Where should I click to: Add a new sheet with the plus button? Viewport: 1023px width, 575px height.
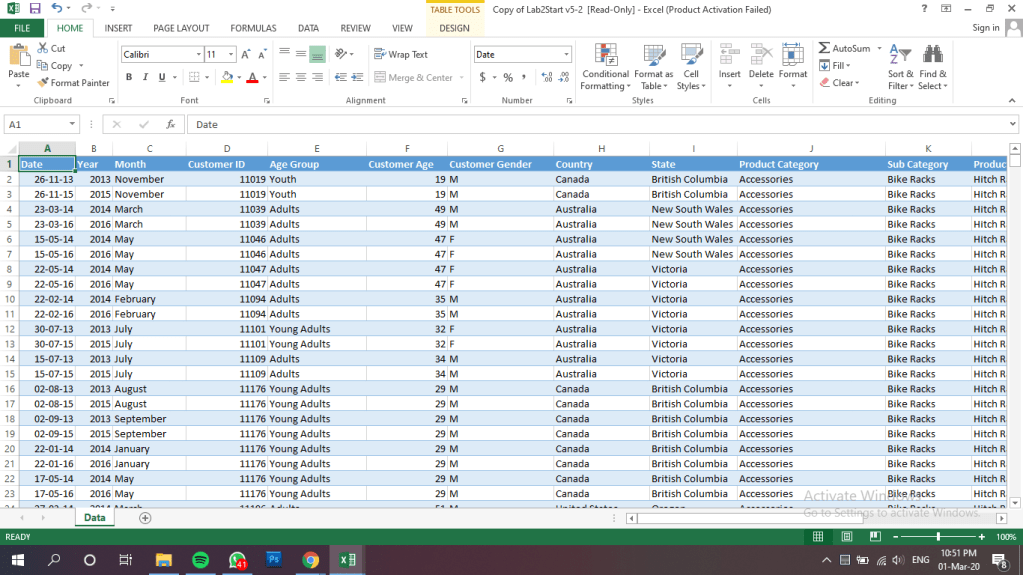tap(145, 518)
